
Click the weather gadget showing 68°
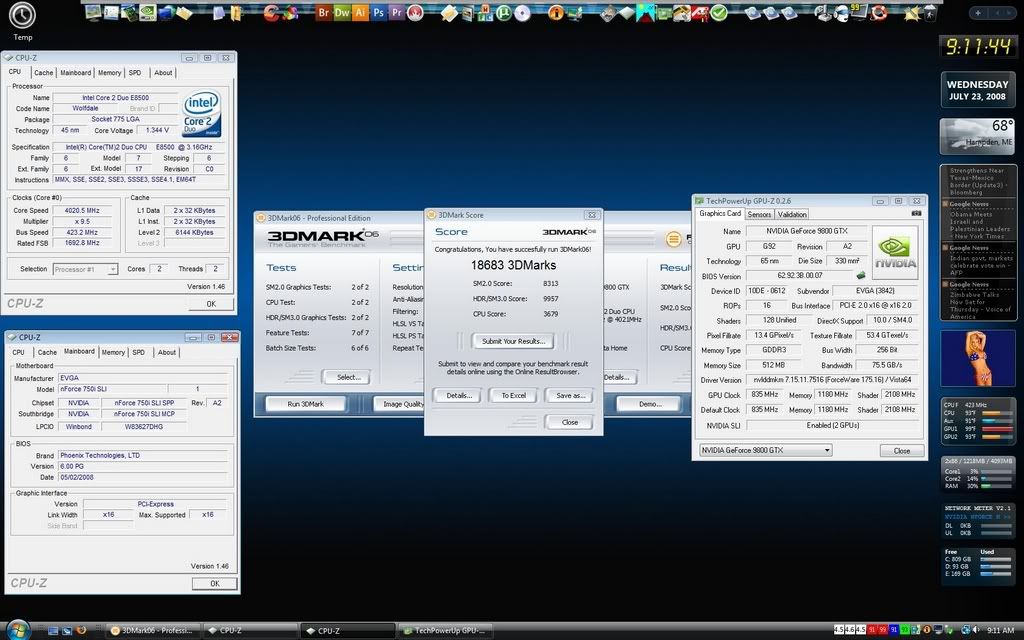978,136
